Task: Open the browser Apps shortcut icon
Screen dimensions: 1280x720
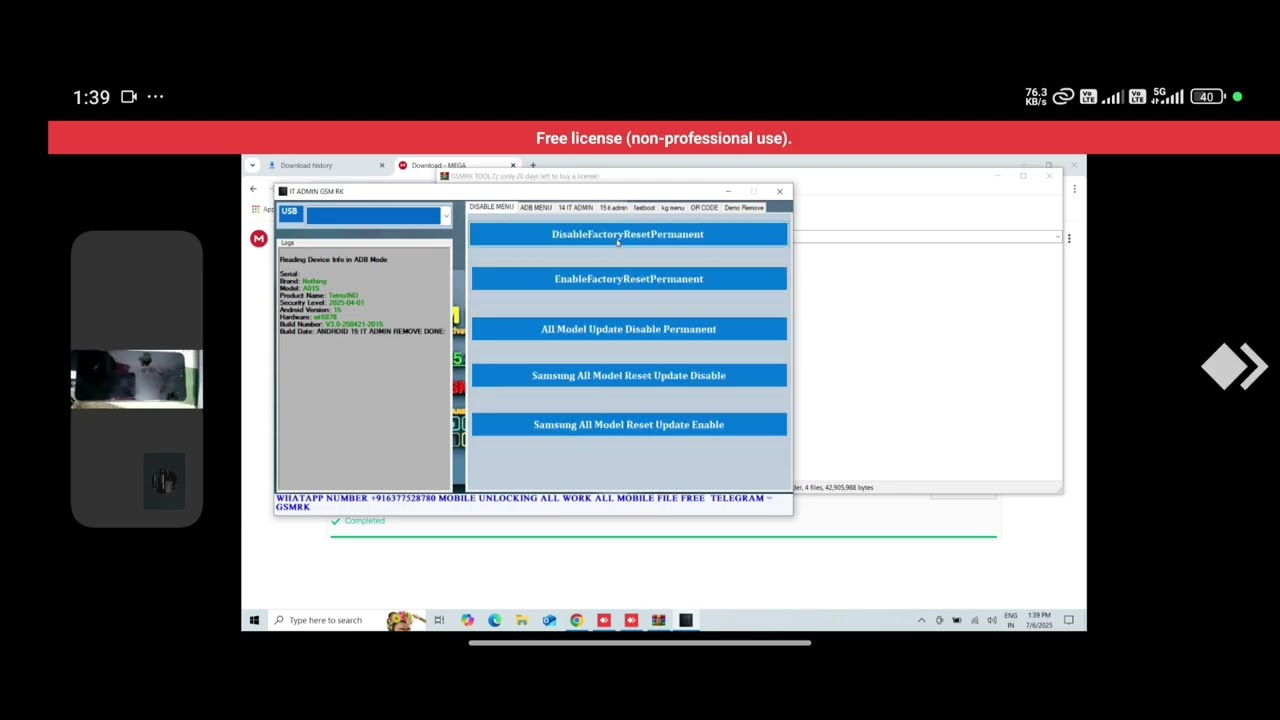Action: (x=256, y=209)
